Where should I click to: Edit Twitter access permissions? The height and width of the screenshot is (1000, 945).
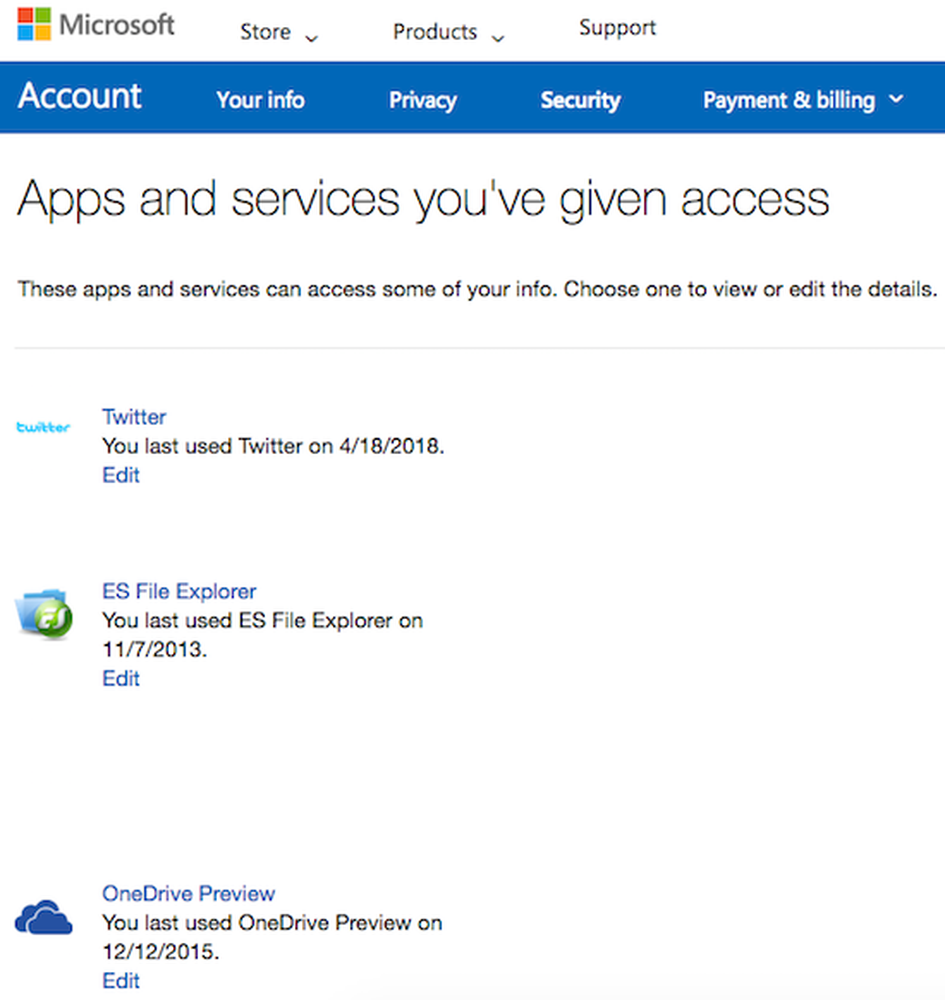(x=121, y=475)
